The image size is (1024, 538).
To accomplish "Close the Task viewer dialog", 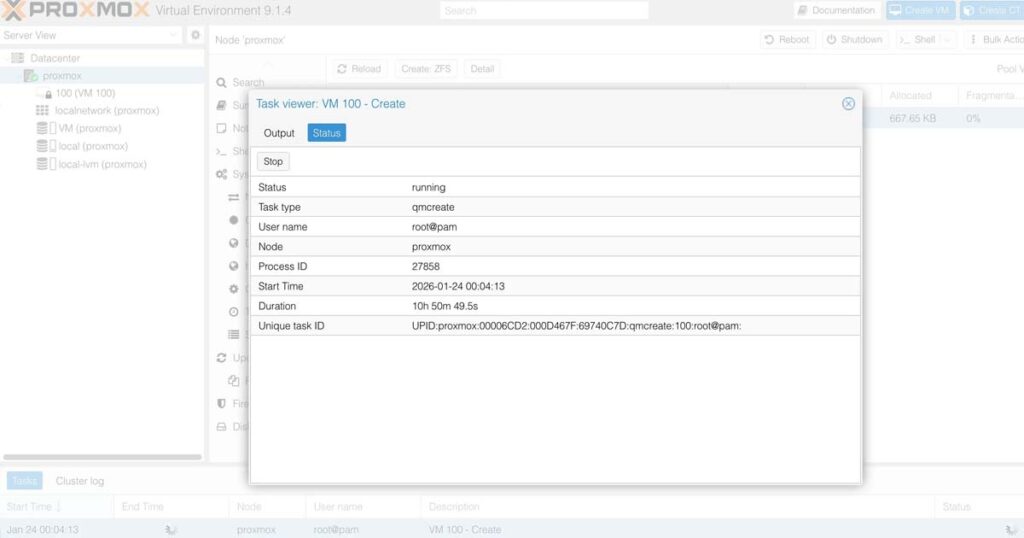I will coord(848,104).
